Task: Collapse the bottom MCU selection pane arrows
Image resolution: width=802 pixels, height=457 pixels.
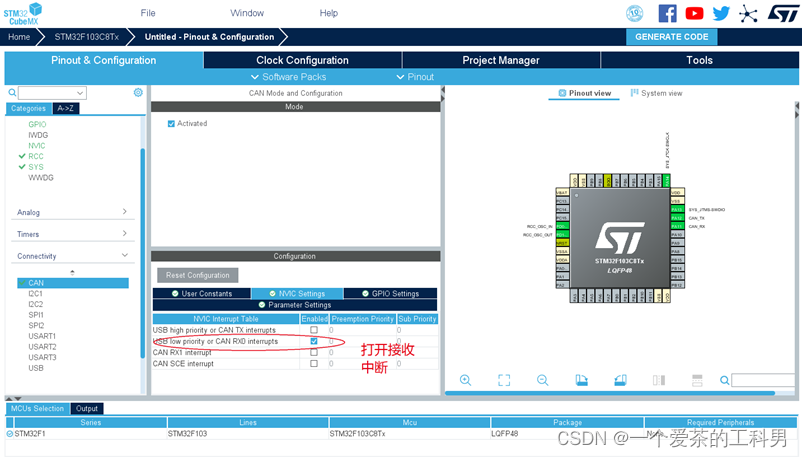Action: click(x=14, y=398)
